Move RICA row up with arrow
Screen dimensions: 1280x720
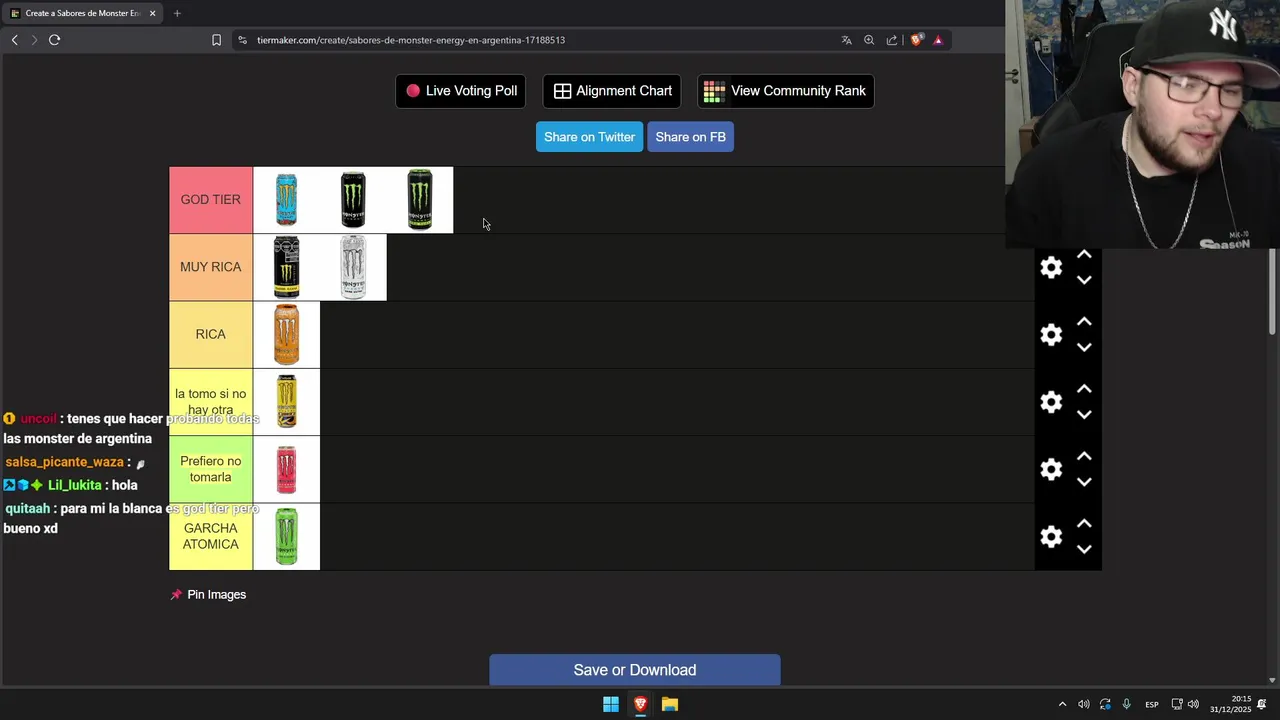coord(1084,322)
